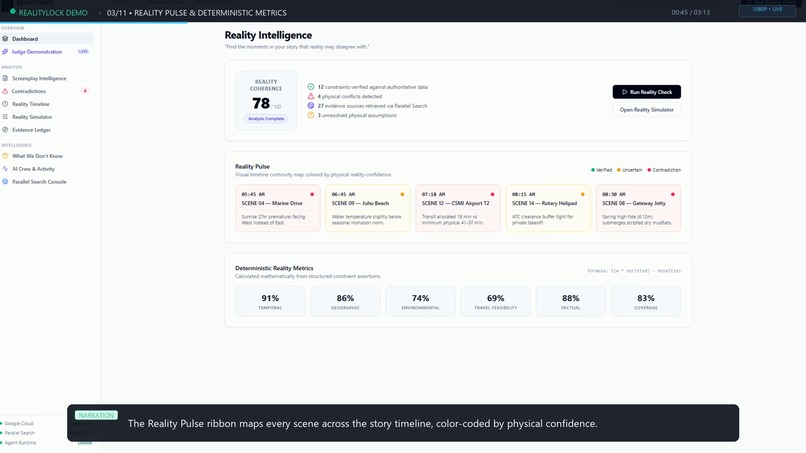Click orange status dot on Juhu Beach card
Screen dimensions: 806x453
coord(402,194)
